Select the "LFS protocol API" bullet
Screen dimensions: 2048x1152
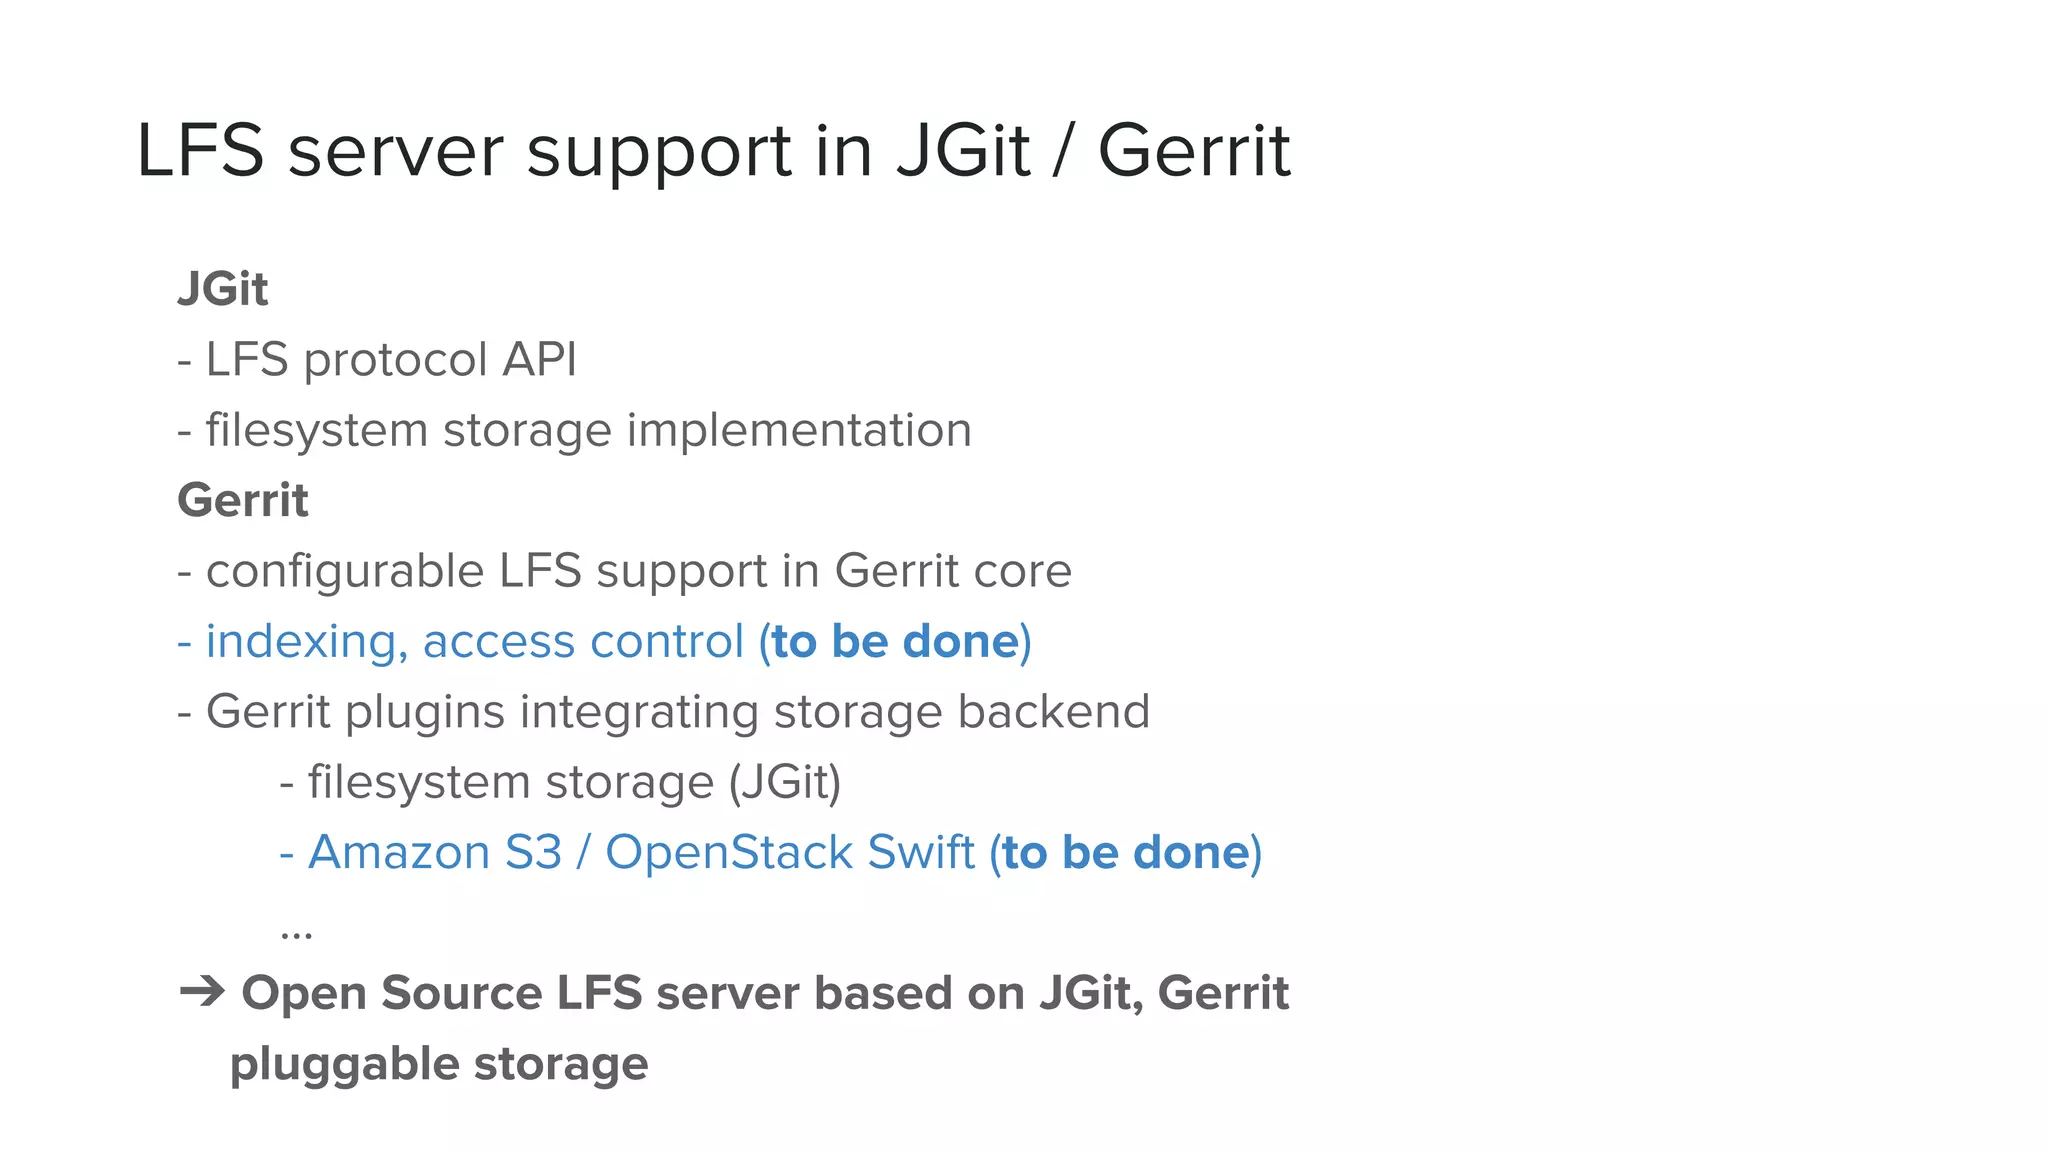[x=390, y=359]
